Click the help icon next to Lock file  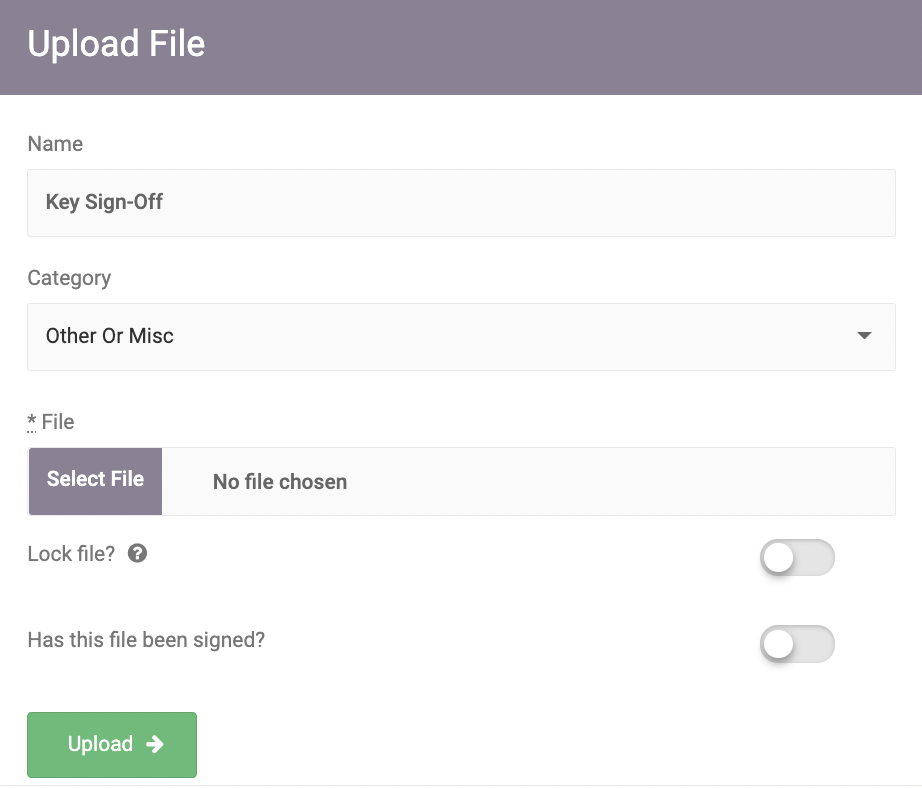138,553
